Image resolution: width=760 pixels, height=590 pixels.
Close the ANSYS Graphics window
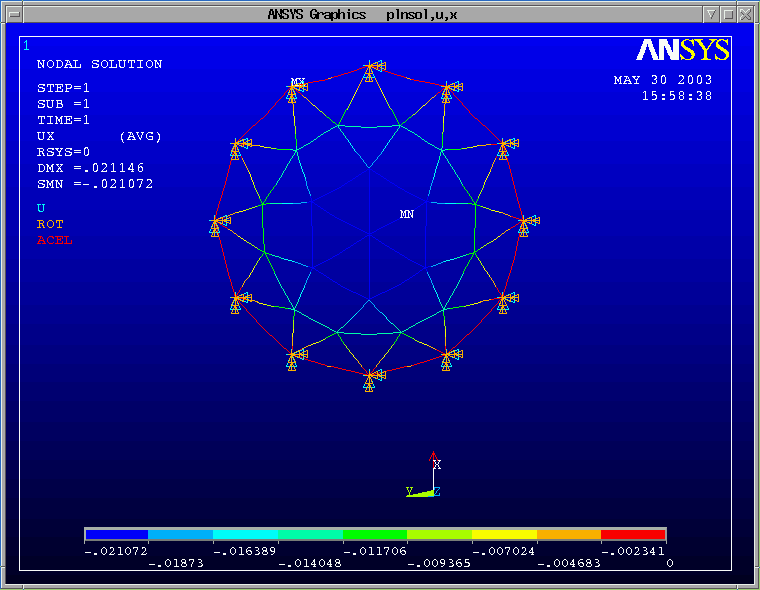coord(745,15)
